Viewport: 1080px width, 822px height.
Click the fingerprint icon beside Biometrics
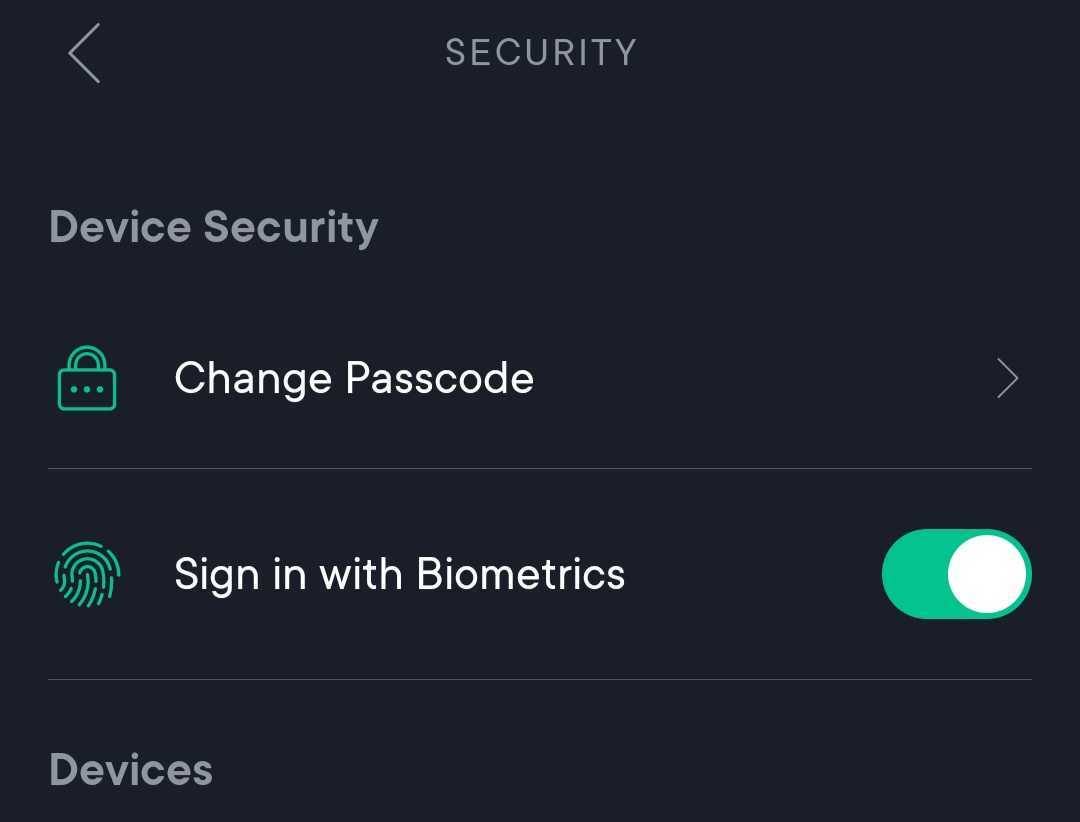pyautogui.click(x=87, y=575)
